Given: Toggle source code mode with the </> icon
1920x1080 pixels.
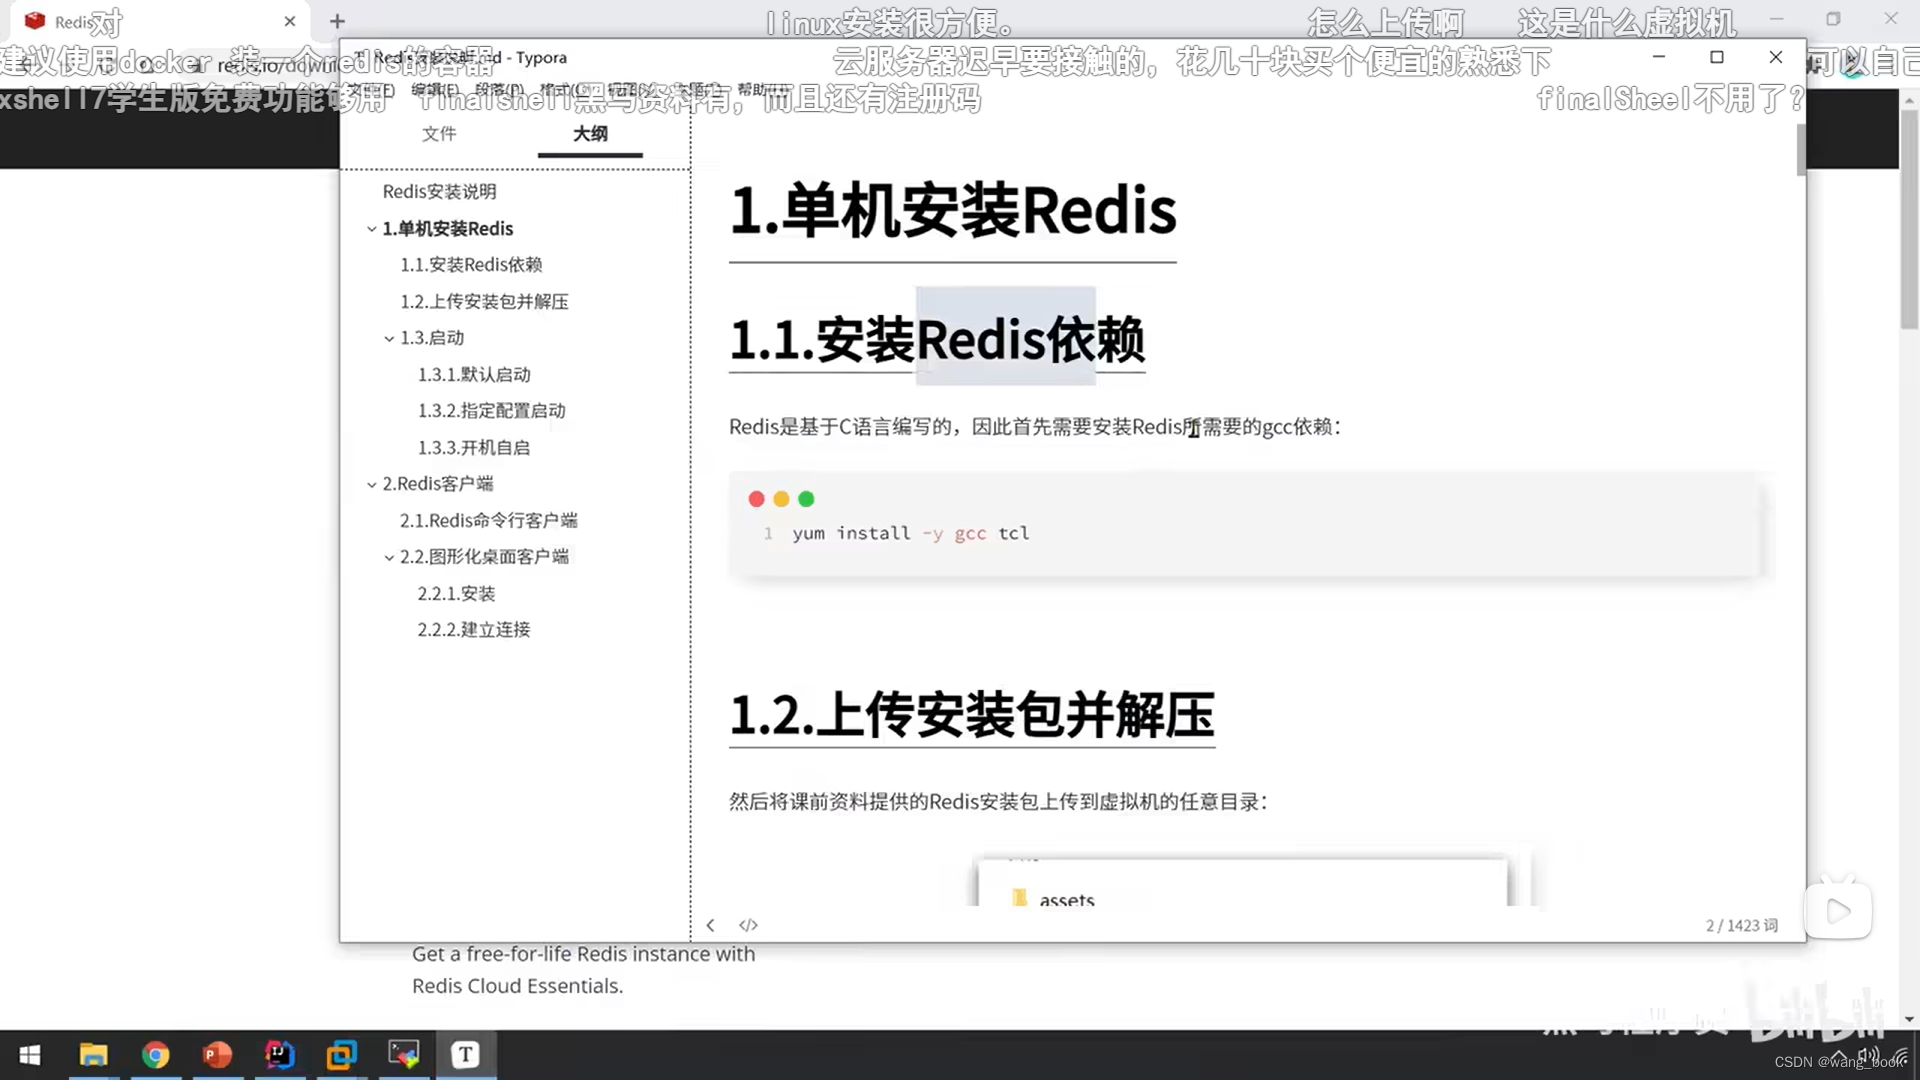Looking at the screenshot, I should (748, 925).
